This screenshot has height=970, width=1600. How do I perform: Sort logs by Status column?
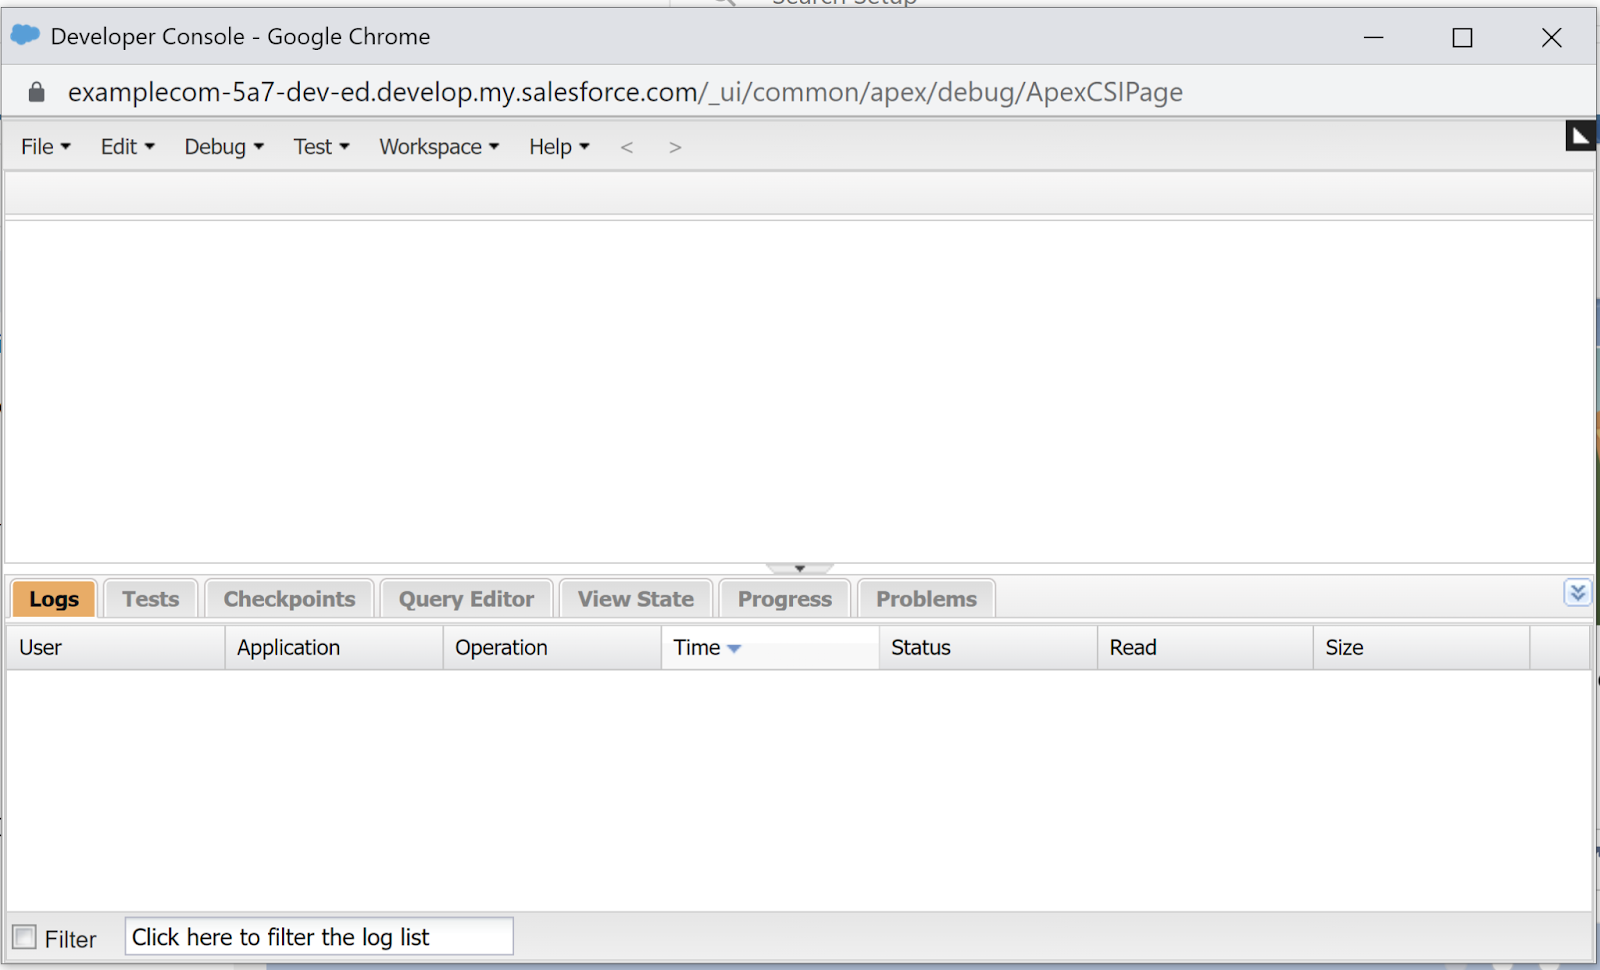pyautogui.click(x=988, y=648)
